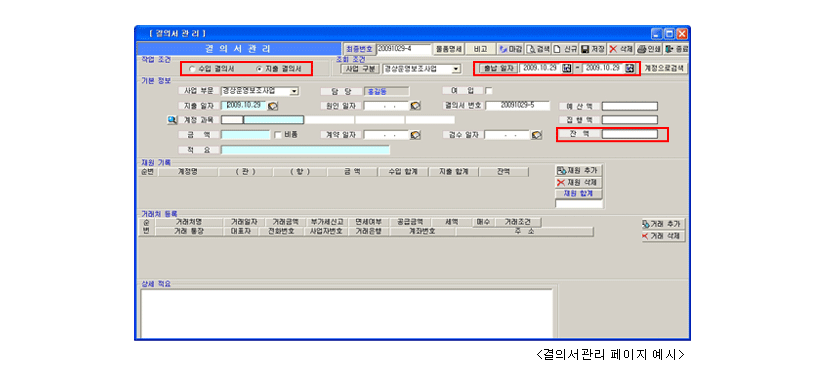Click the 계정으로검색 button

click(x=665, y=68)
